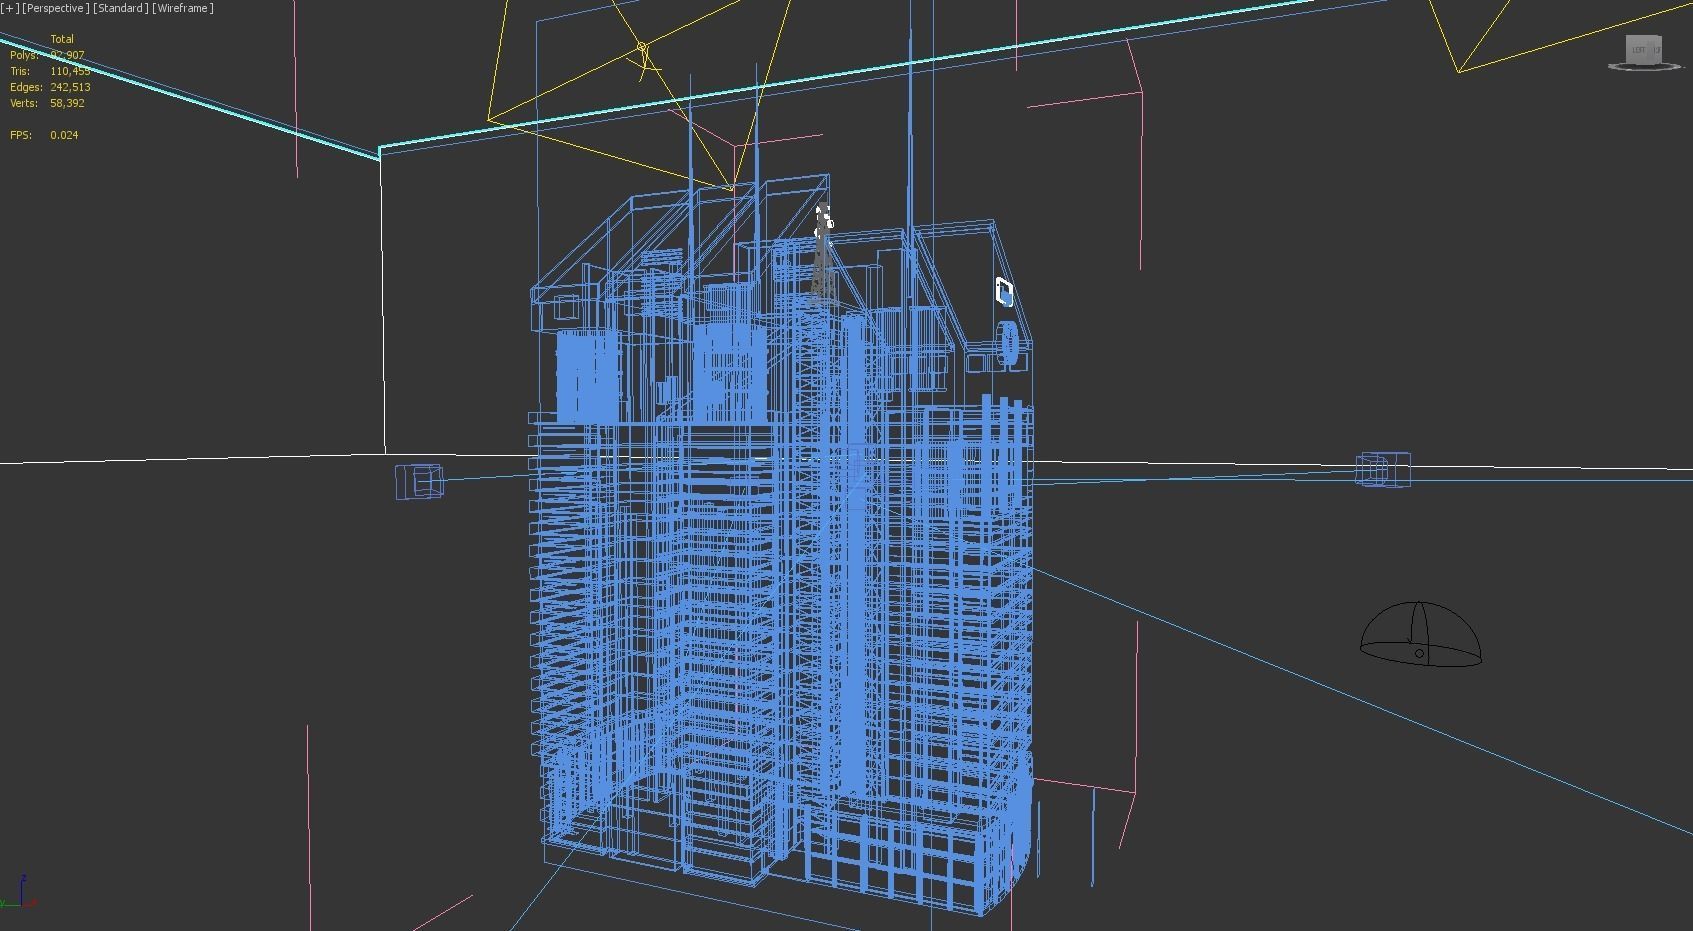Viewport: 1693px width, 931px height.
Task: Click the Total statistics column header
Action: (62, 39)
